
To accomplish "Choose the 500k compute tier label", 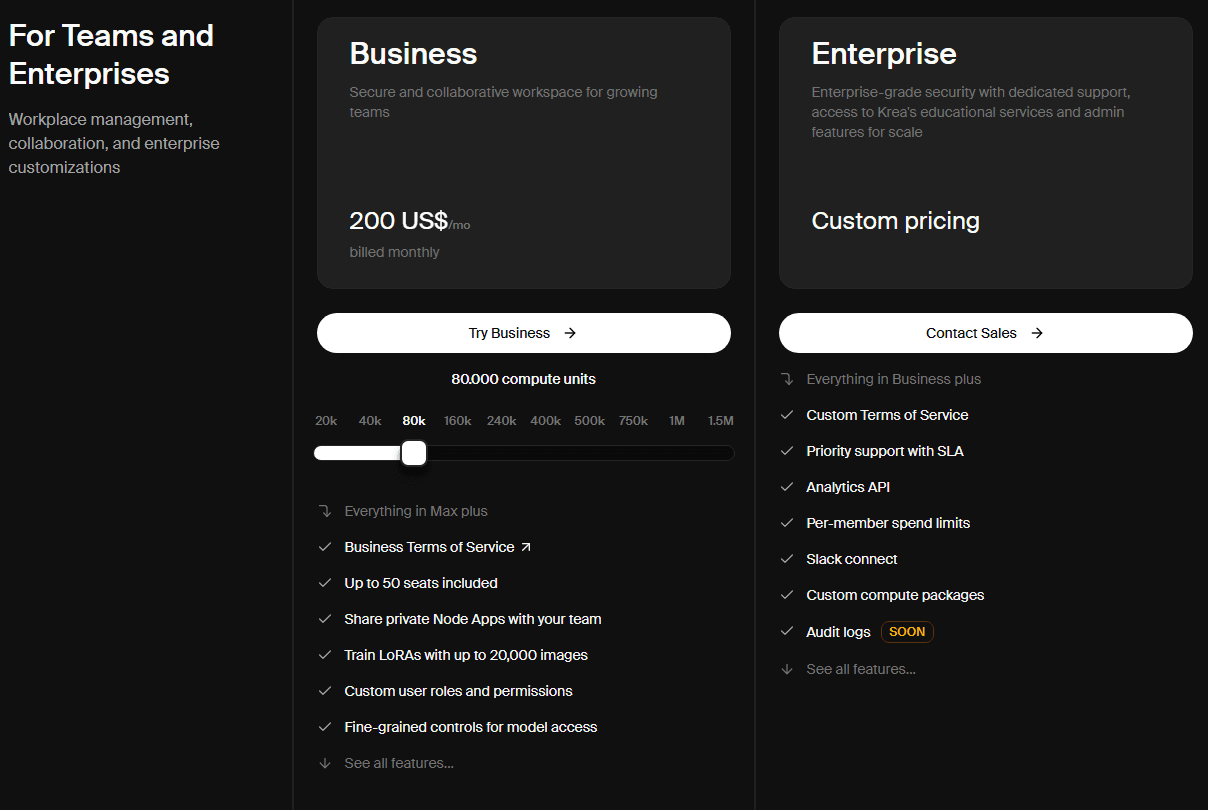I will point(589,421).
